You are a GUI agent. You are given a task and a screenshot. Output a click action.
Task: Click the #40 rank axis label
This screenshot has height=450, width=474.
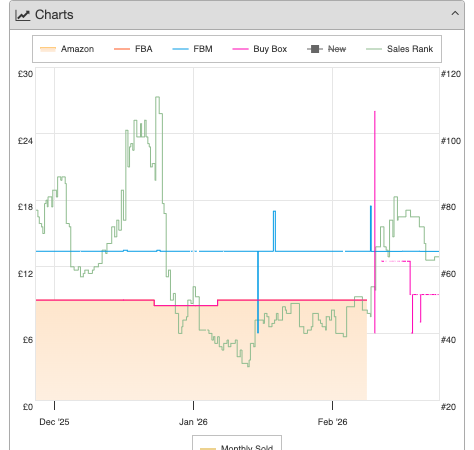tap(448, 340)
